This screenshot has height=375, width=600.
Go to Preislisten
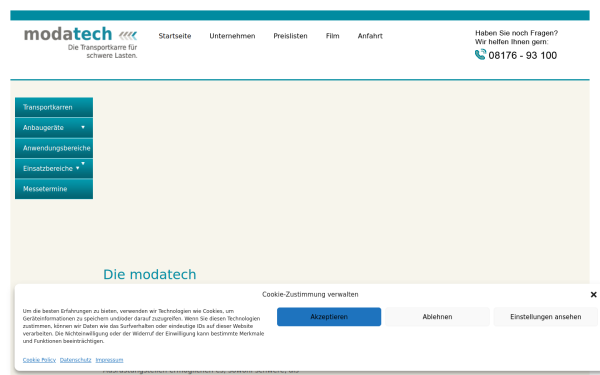click(x=290, y=36)
